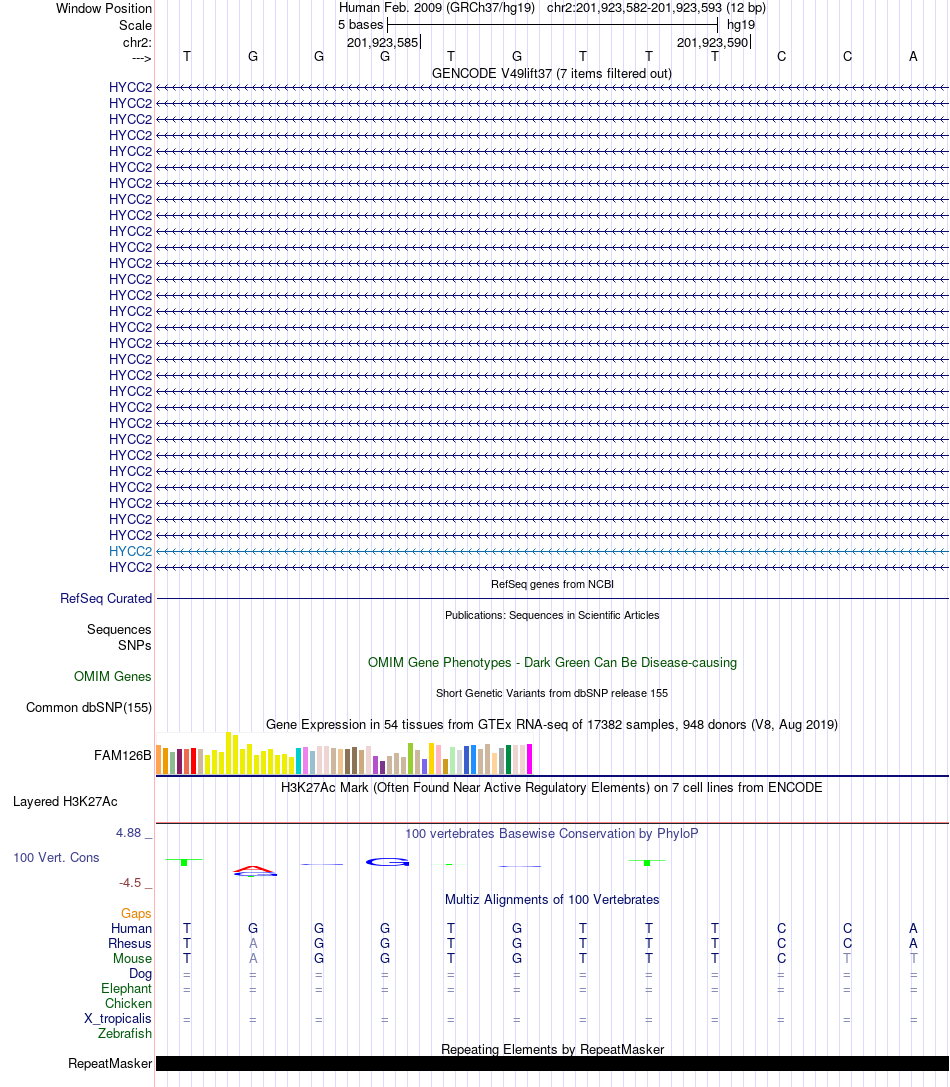The height and width of the screenshot is (1087, 950).
Task: Click the chr2:201,923,582-201,923,593 (12 bp) position text
Action: coord(656,8)
